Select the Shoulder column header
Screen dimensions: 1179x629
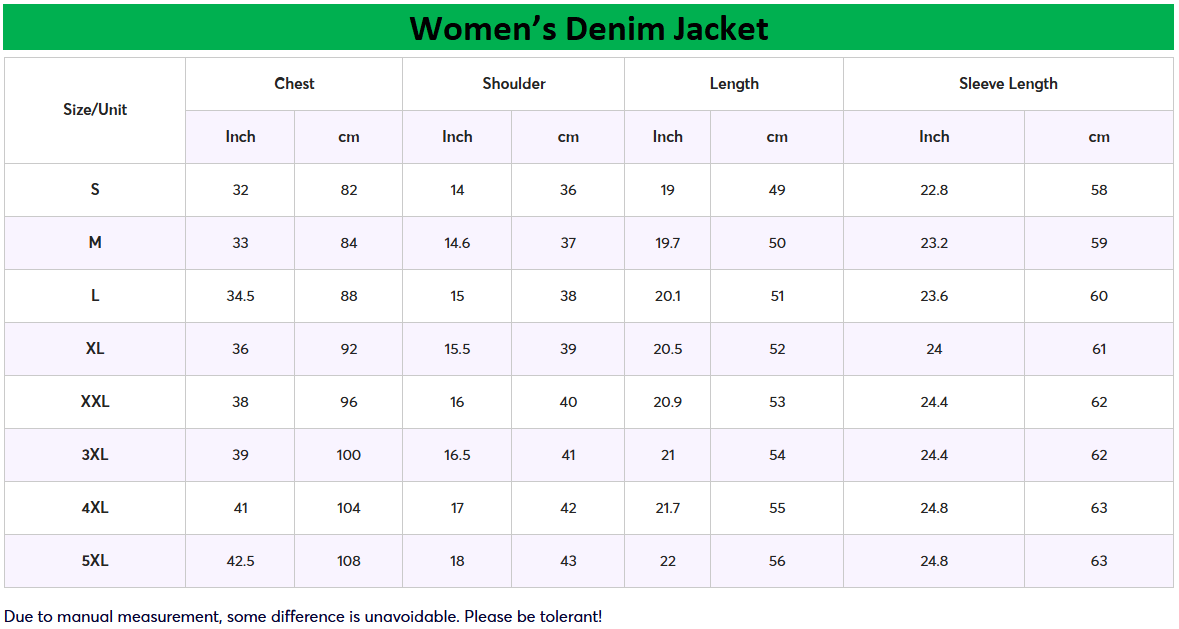[514, 84]
